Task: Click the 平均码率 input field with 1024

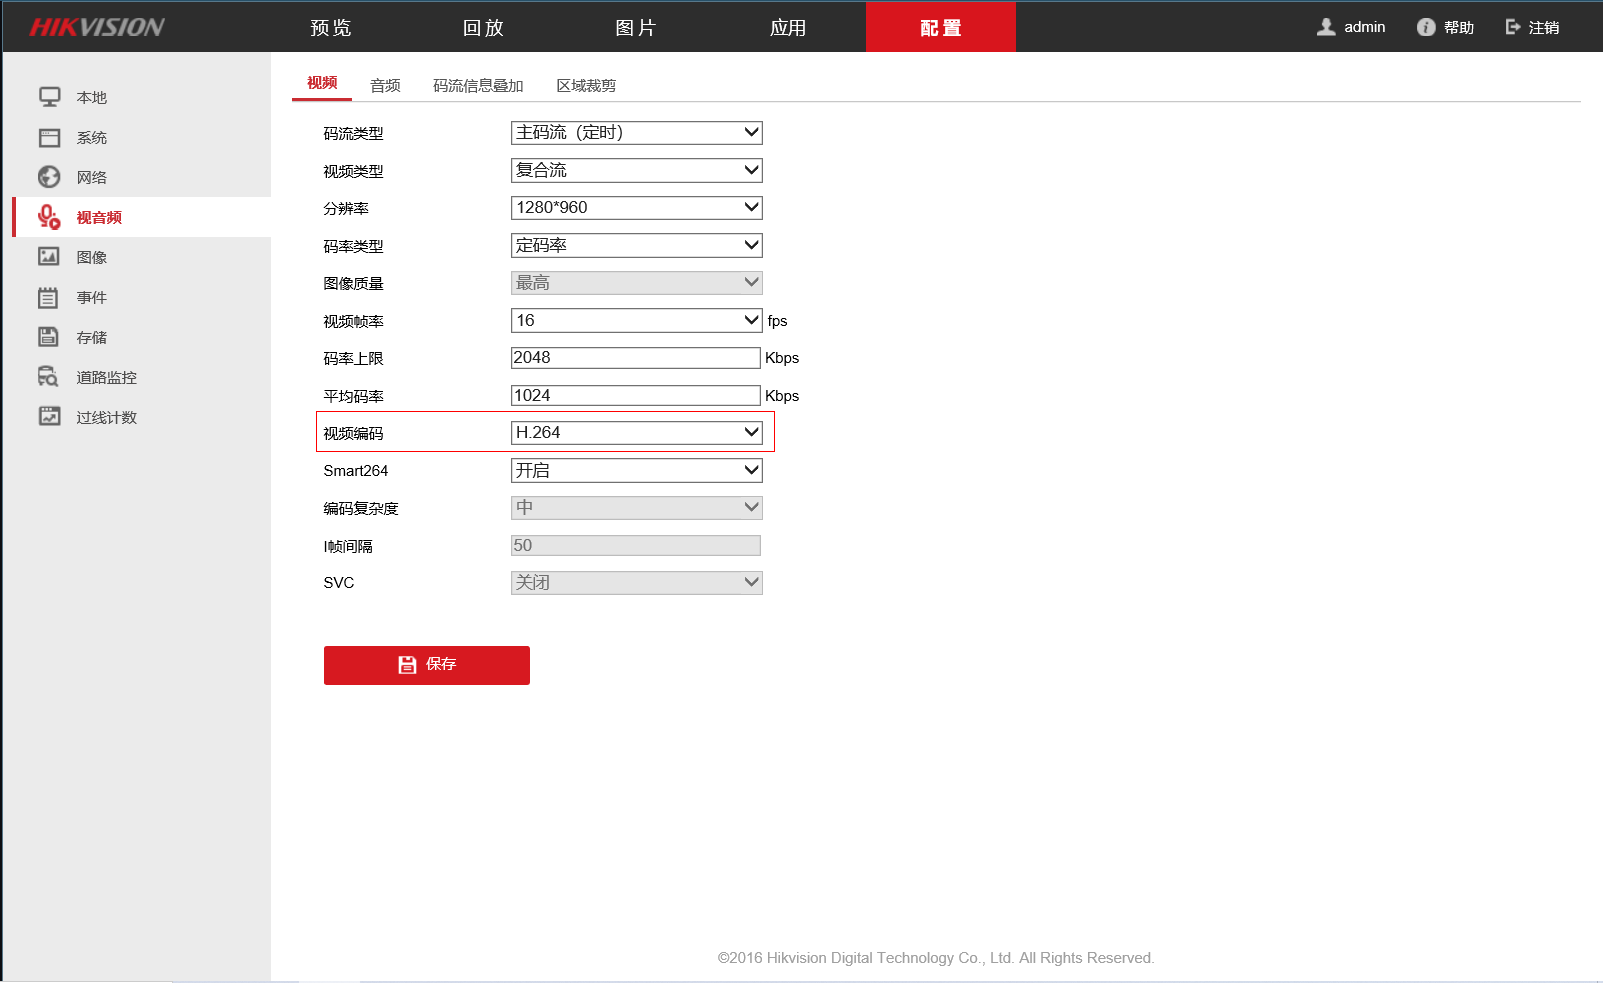Action: point(636,396)
